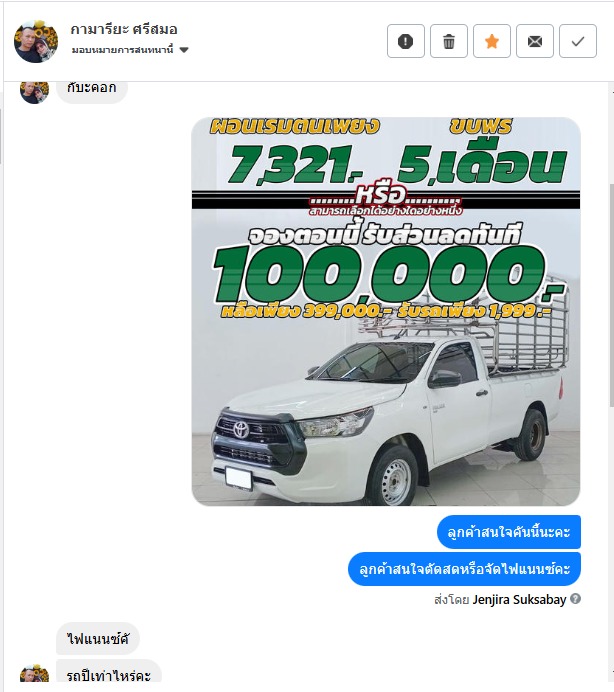Click customer avatar beside รถปีเท่าไหร่คะ message
The height and width of the screenshot is (692, 614).
click(34, 673)
